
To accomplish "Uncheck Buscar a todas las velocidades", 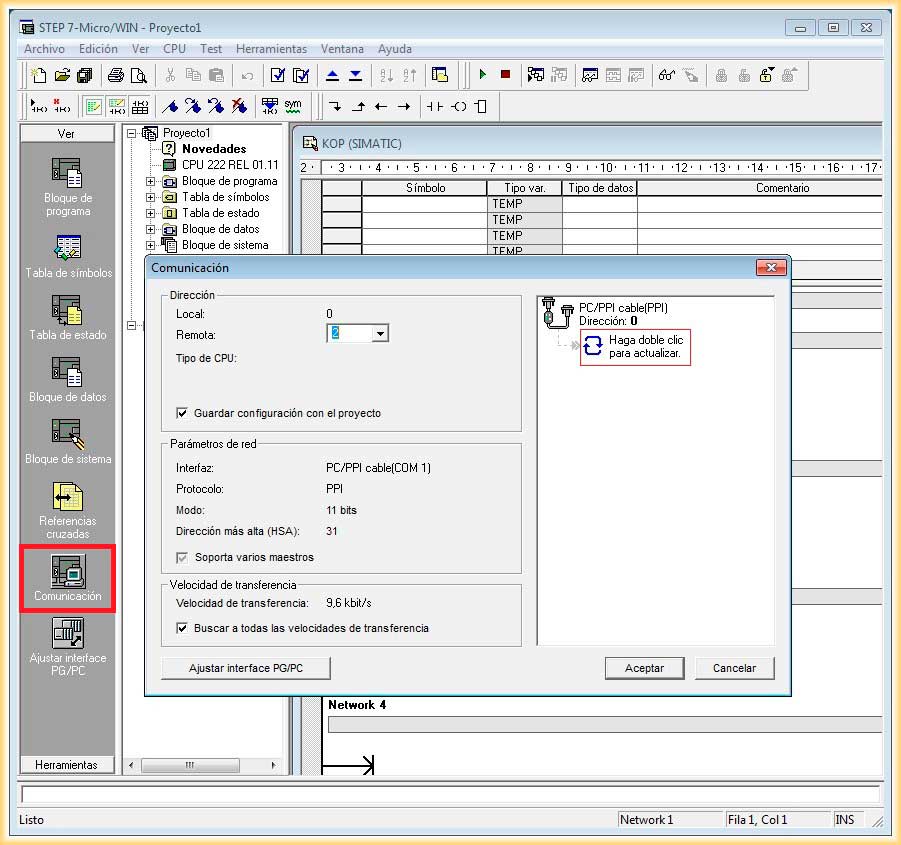I will [x=182, y=628].
